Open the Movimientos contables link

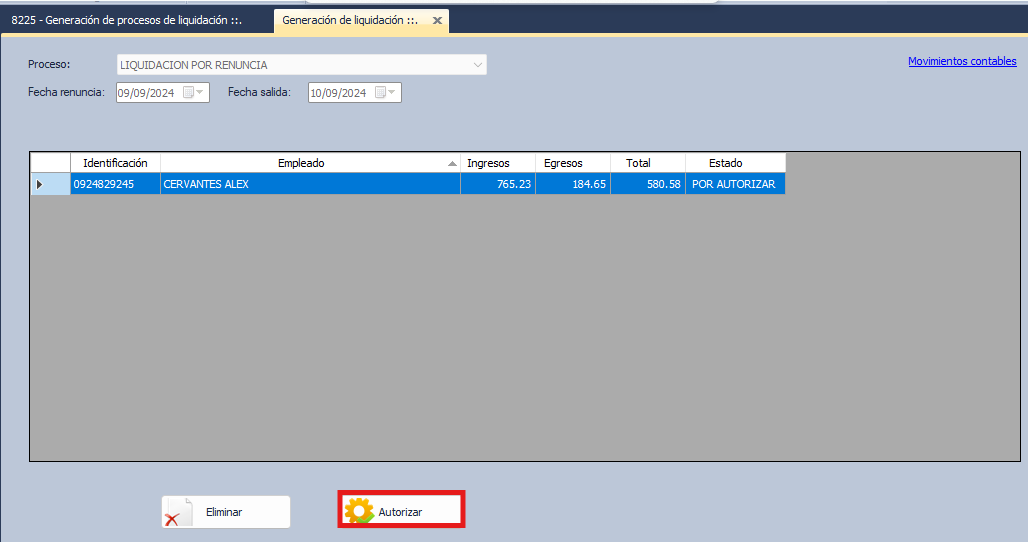(x=961, y=61)
